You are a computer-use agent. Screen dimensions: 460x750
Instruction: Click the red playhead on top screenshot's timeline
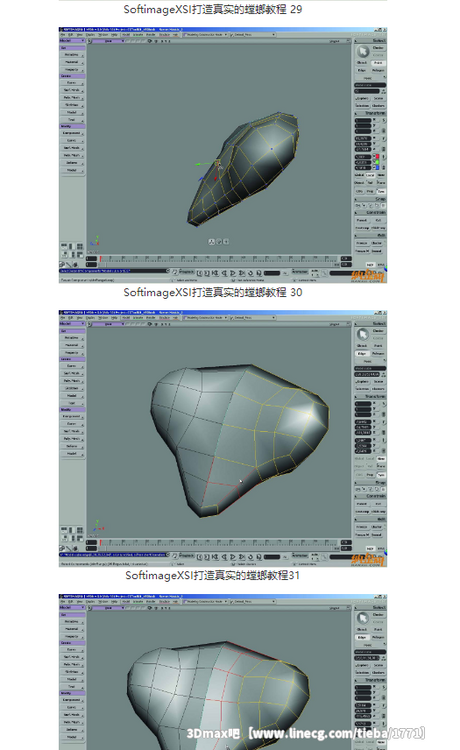pos(101,259)
